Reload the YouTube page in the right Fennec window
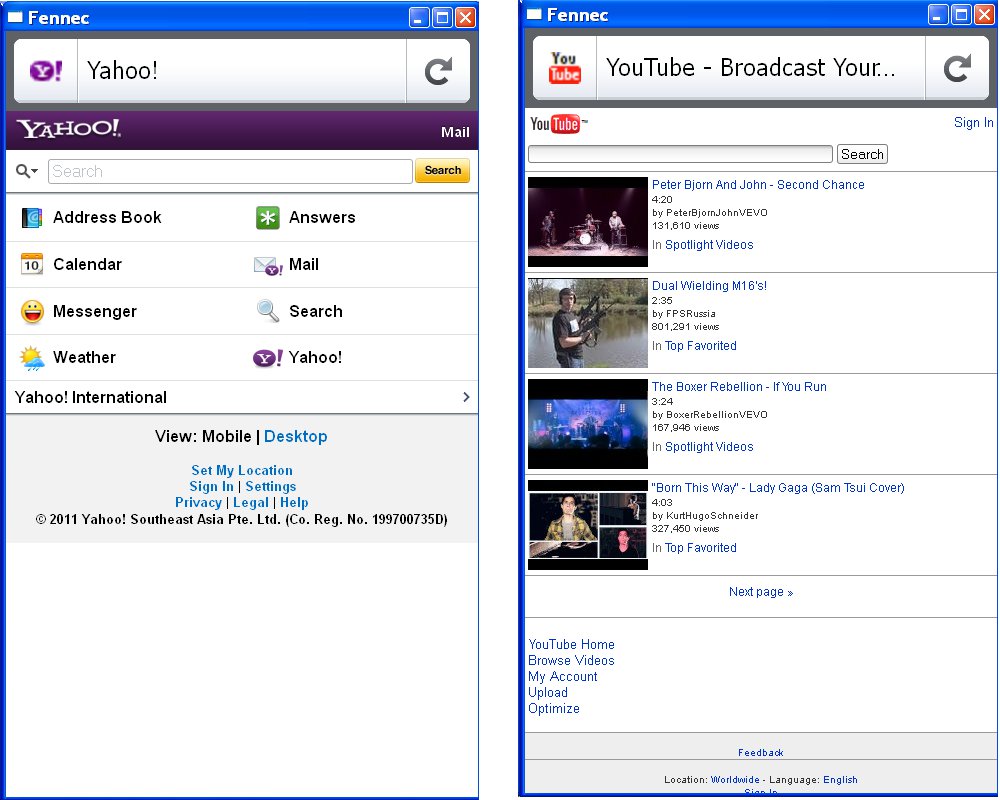Image resolution: width=1000 pixels, height=800 pixels. (x=957, y=68)
